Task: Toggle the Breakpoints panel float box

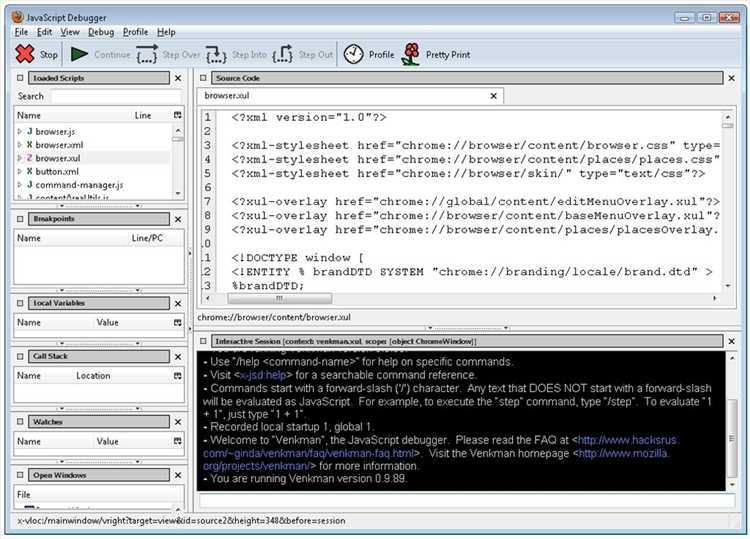Action: (x=21, y=219)
